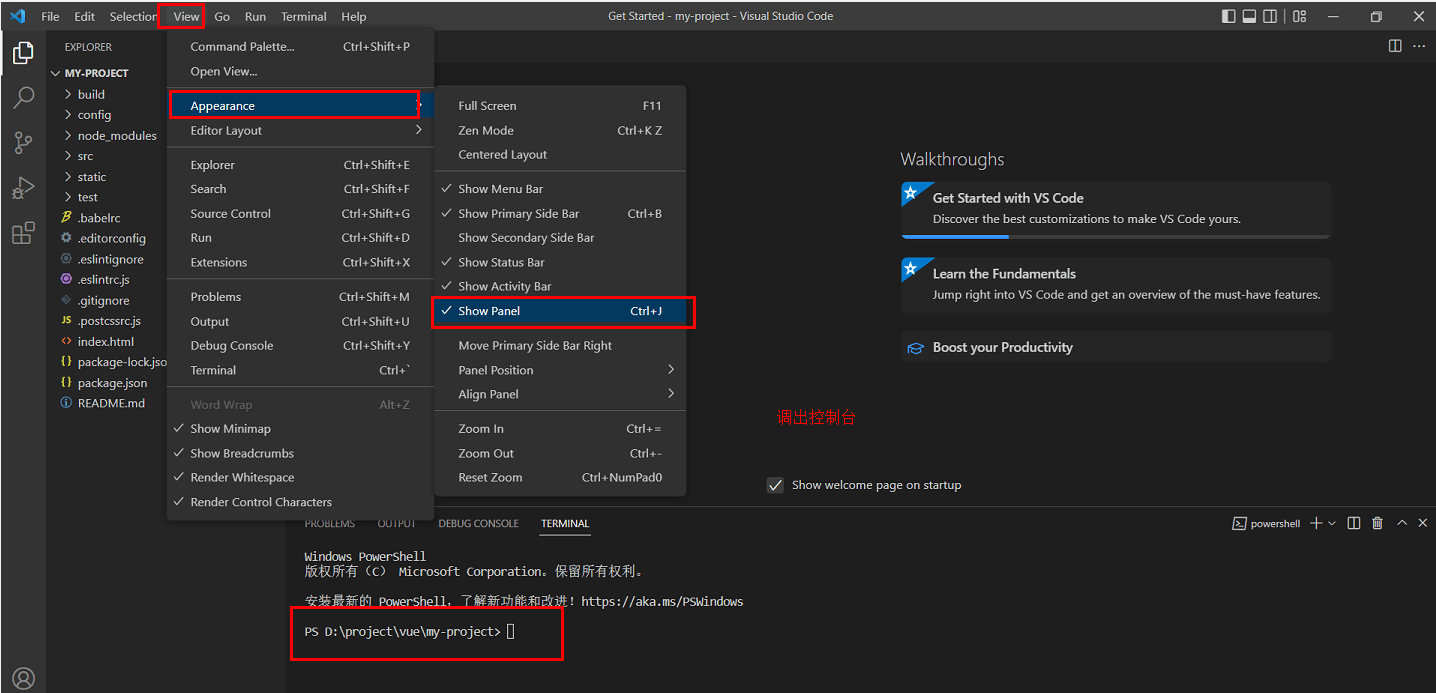Toggle Show Status Bar option
Image resolution: width=1436 pixels, height=693 pixels.
click(x=560, y=262)
